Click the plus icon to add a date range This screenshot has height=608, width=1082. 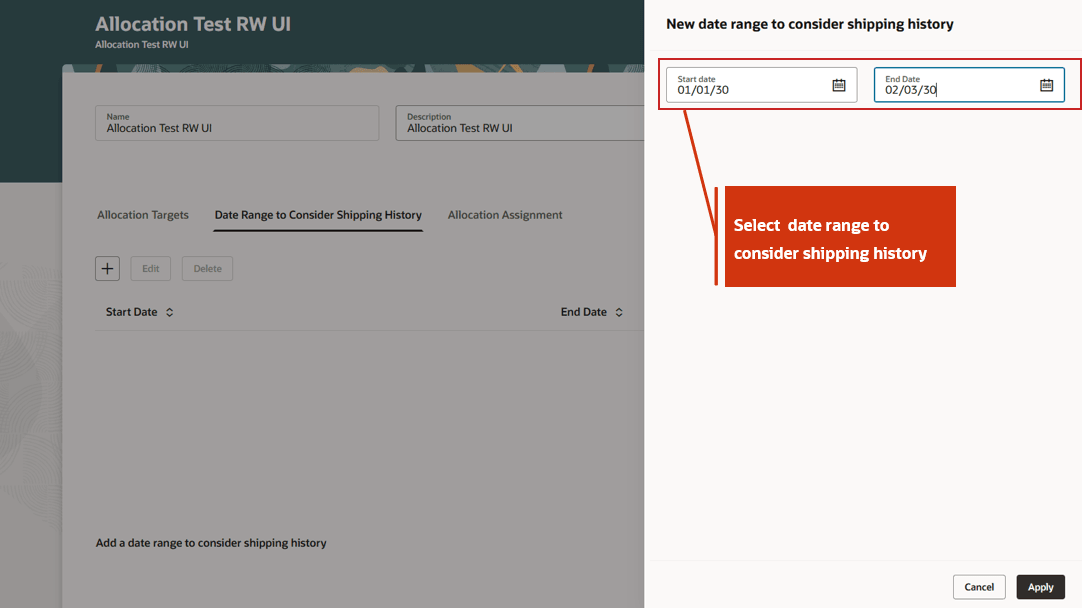[107, 268]
